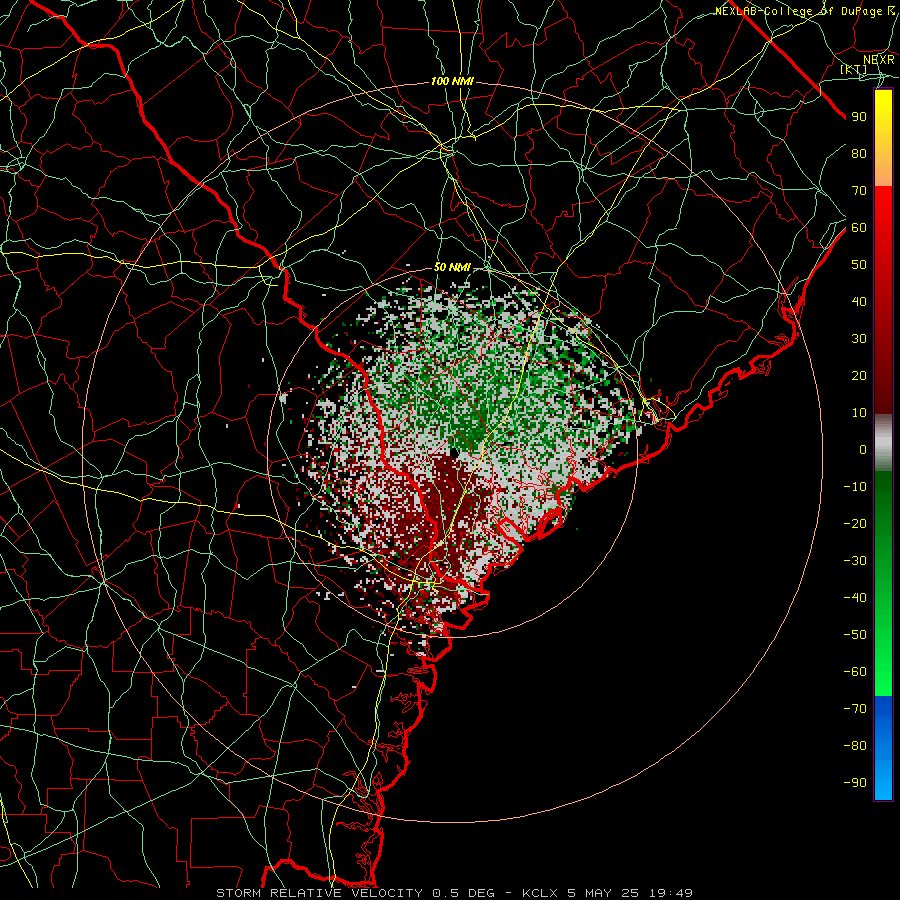Click the 30 value on the velocity scale
This screenshot has width=900, height=900.
859,339
